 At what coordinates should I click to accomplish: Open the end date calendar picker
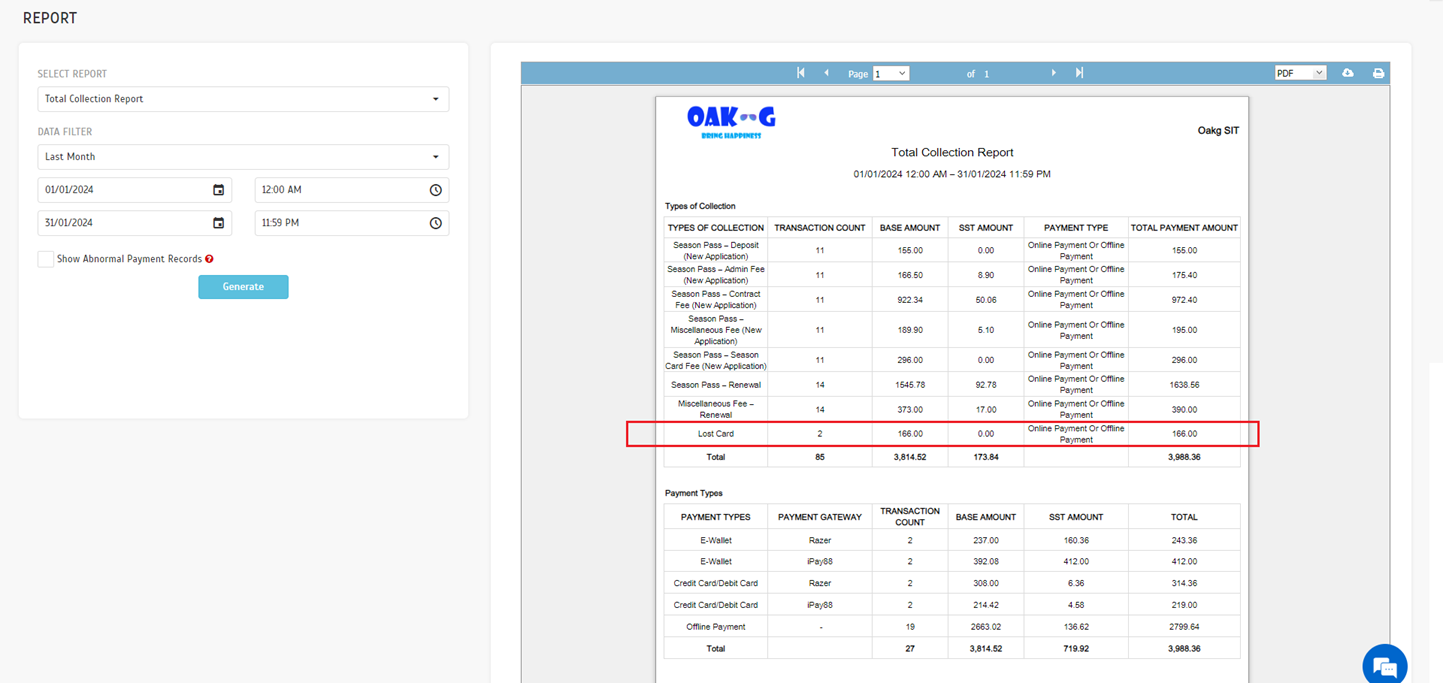point(218,223)
